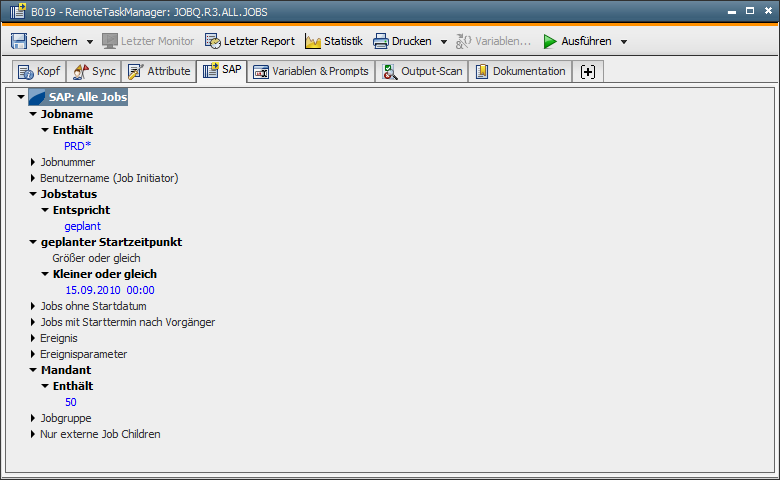Collapse geplanter Startzeitpunkt node
The width and height of the screenshot is (780, 480).
tap(33, 242)
